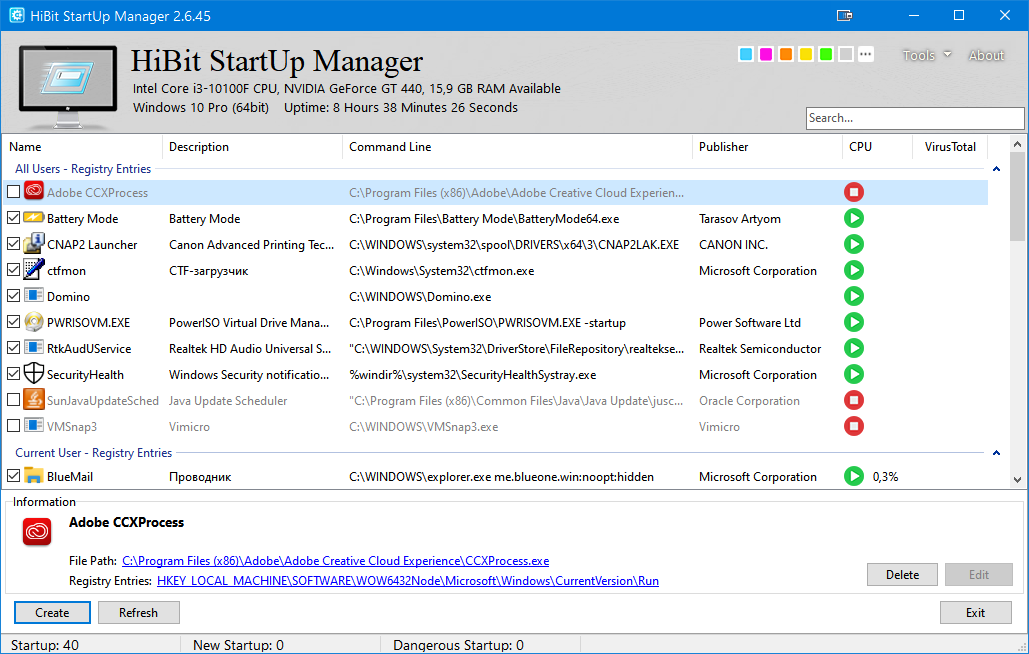Screen dimensions: 1029x654
Task: Click the Create button
Action: [52, 613]
